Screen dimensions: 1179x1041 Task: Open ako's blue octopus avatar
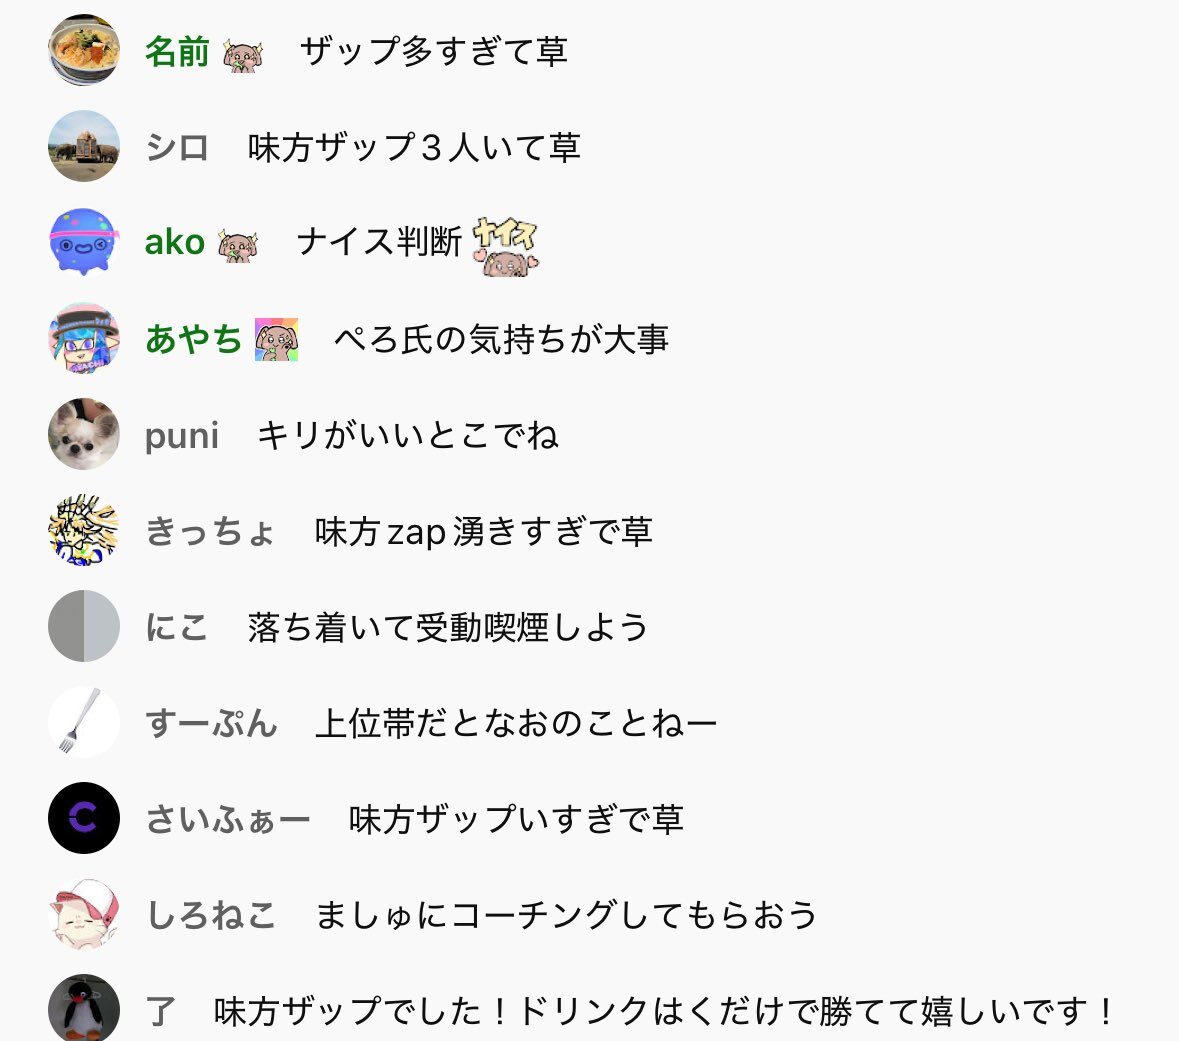(x=83, y=241)
